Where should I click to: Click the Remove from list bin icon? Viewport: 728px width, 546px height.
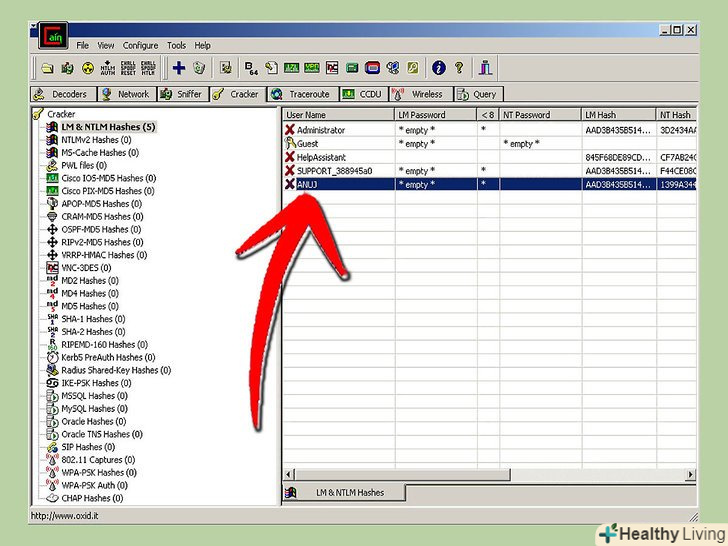click(x=199, y=68)
